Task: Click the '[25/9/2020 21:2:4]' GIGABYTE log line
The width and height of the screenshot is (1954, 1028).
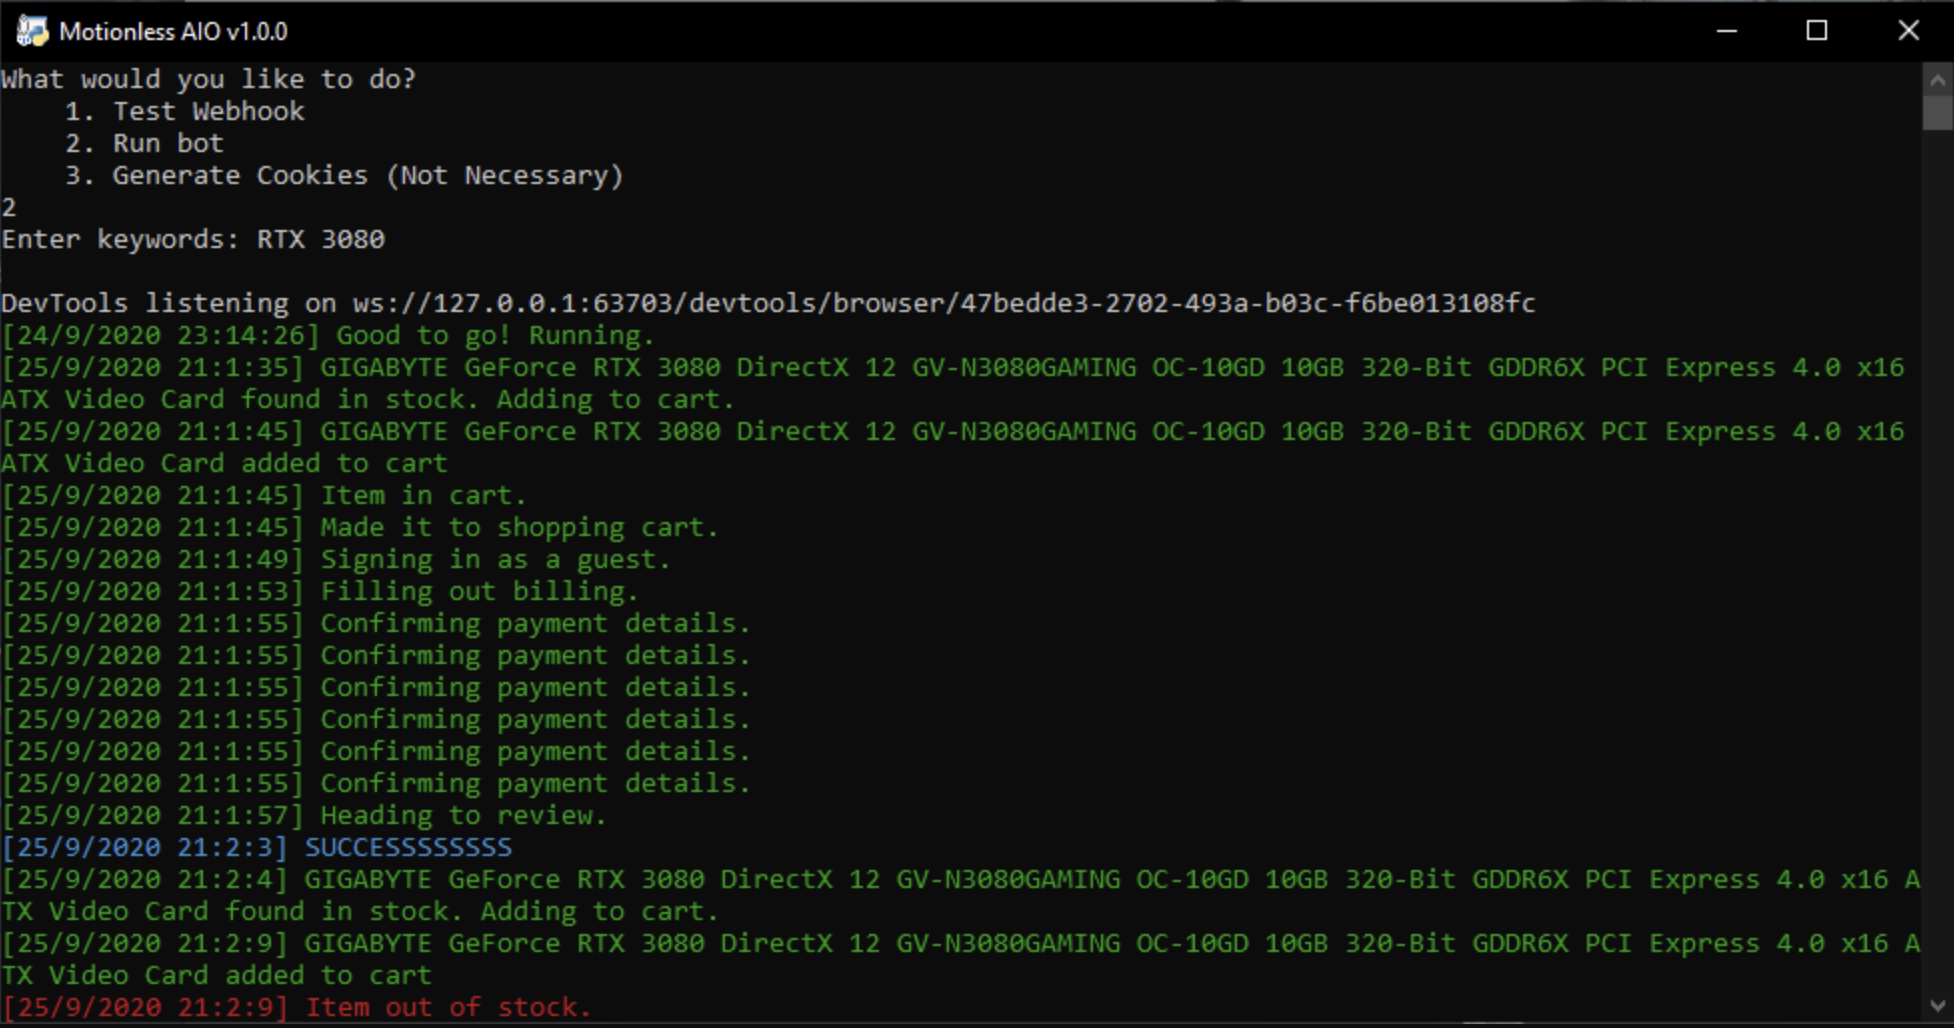Action: pos(961,895)
